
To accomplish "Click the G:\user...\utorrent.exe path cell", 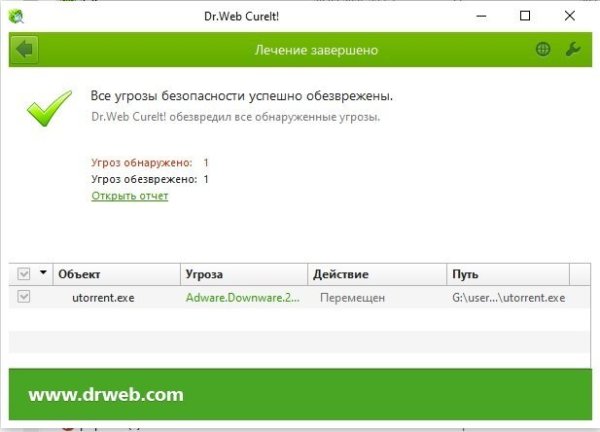I will pos(509,298).
